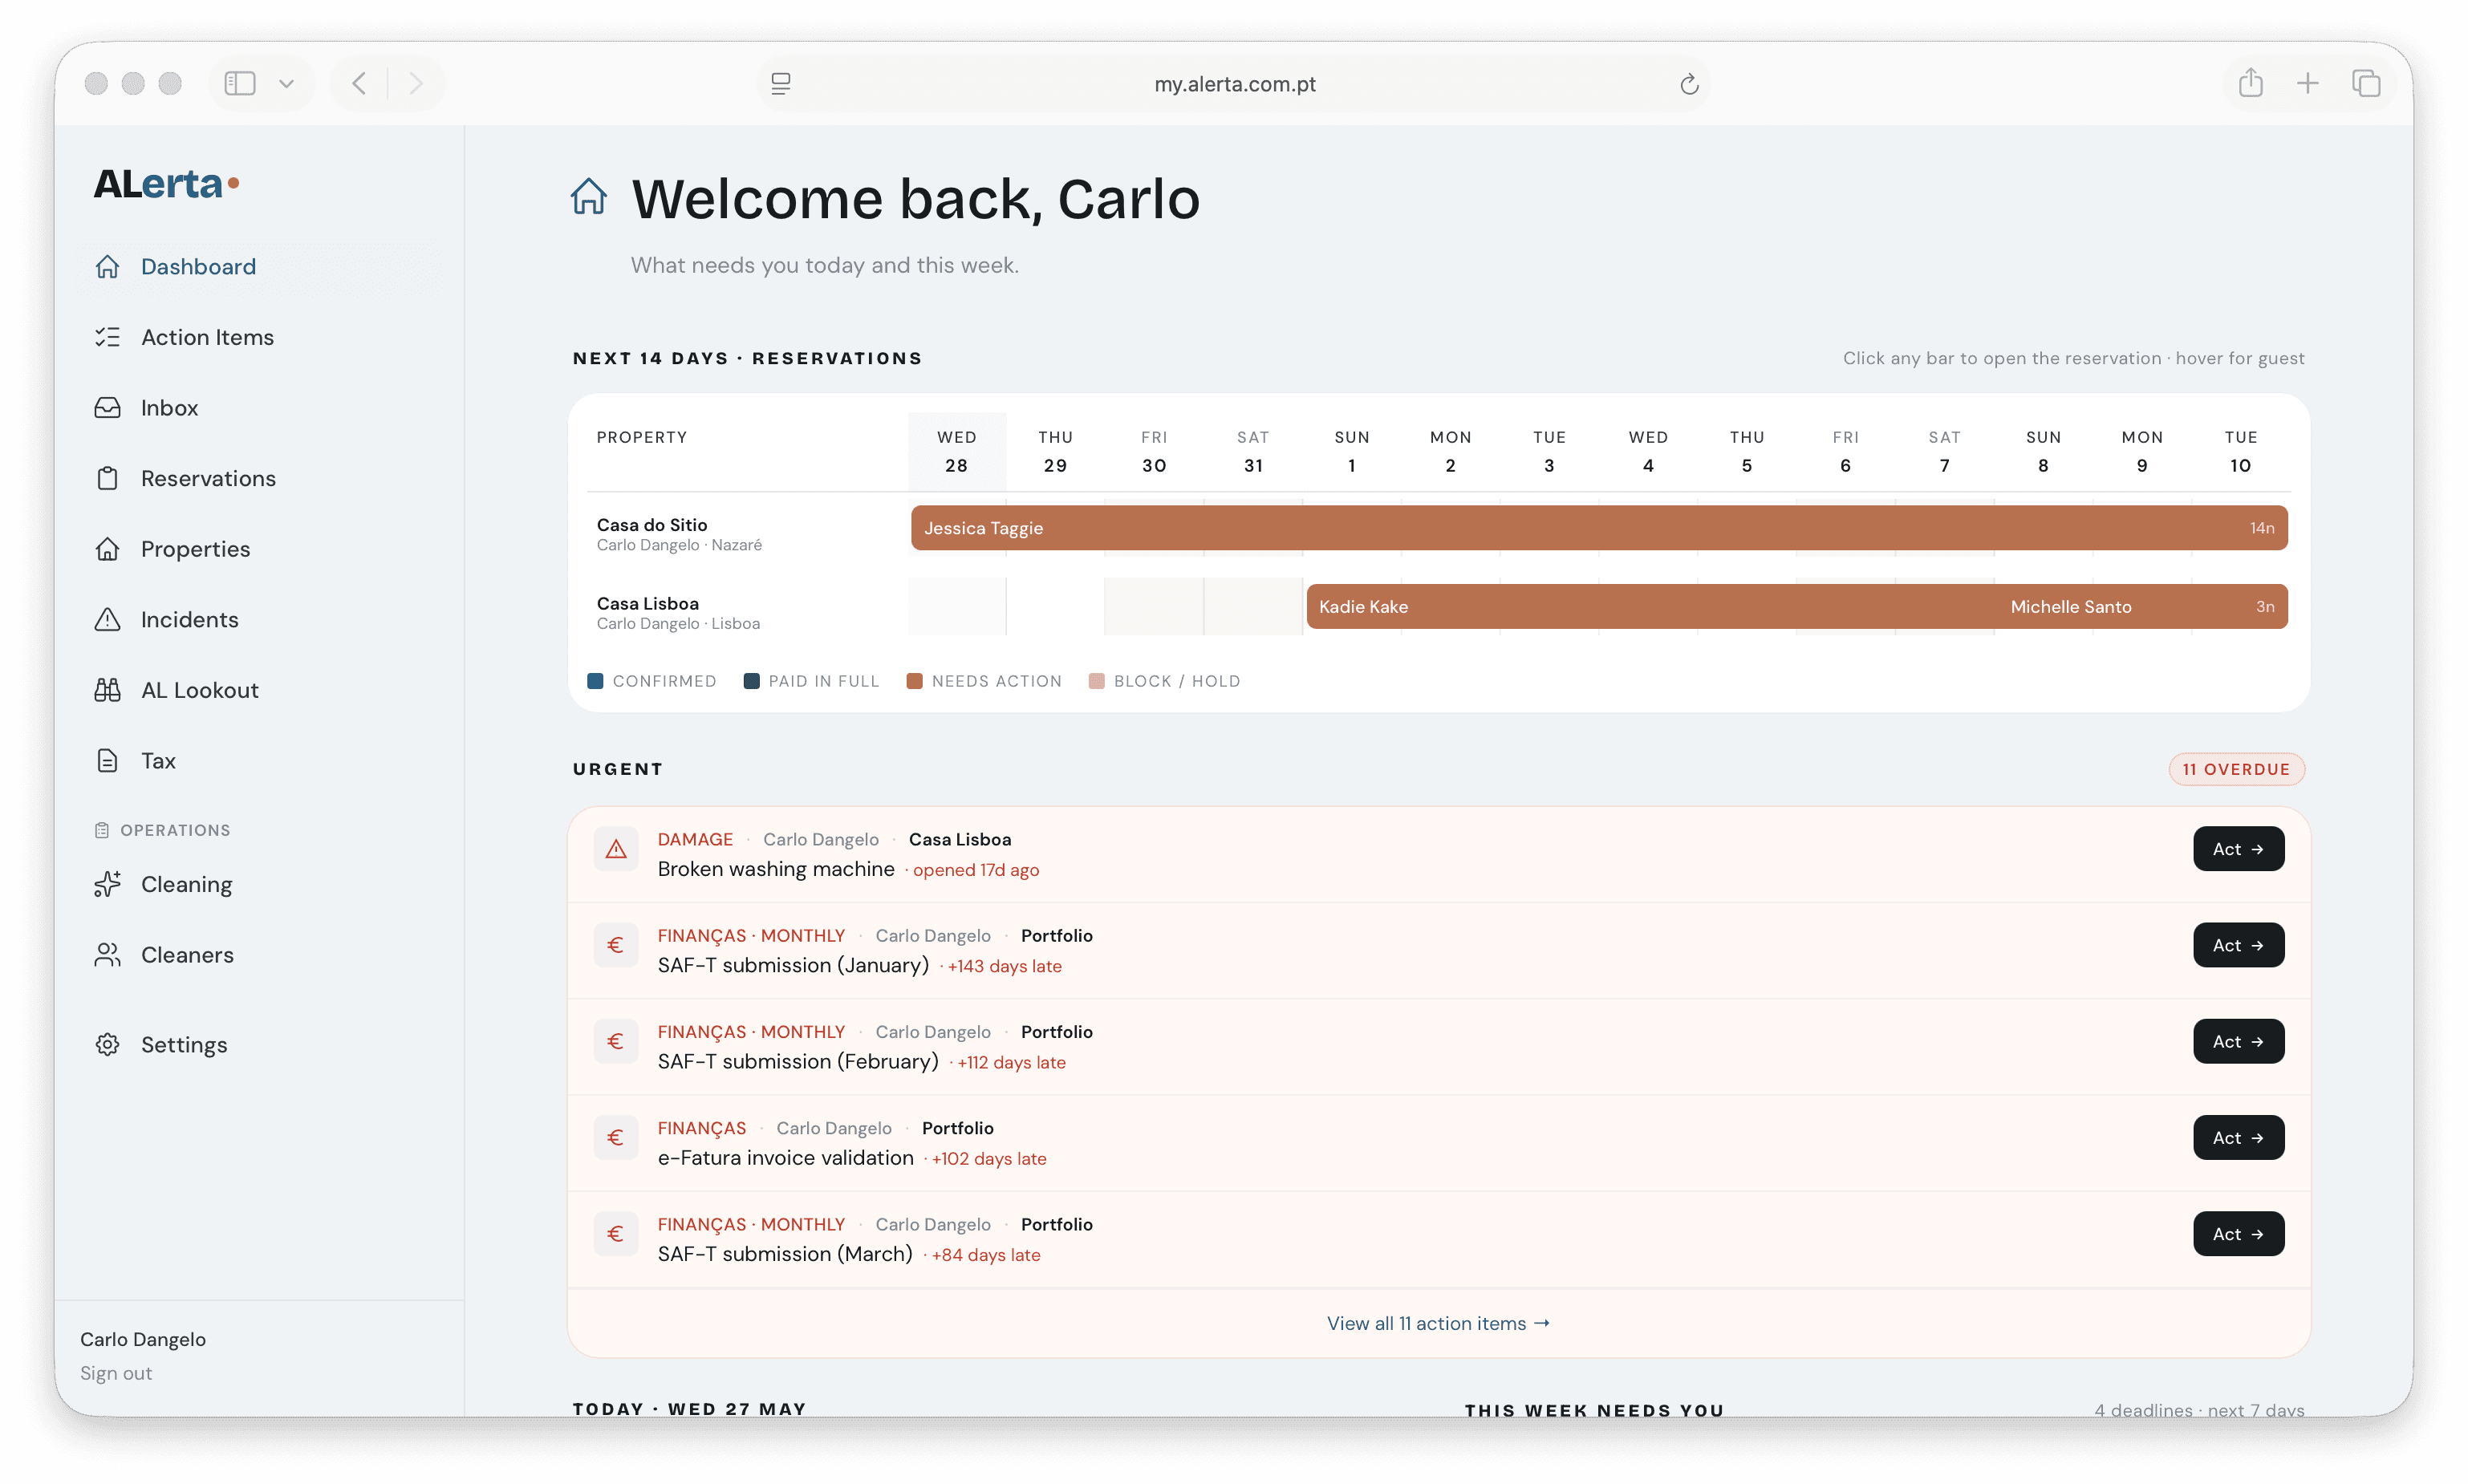Open View all 11 action items link
The width and height of the screenshot is (2468, 1484).
[x=1438, y=1323]
